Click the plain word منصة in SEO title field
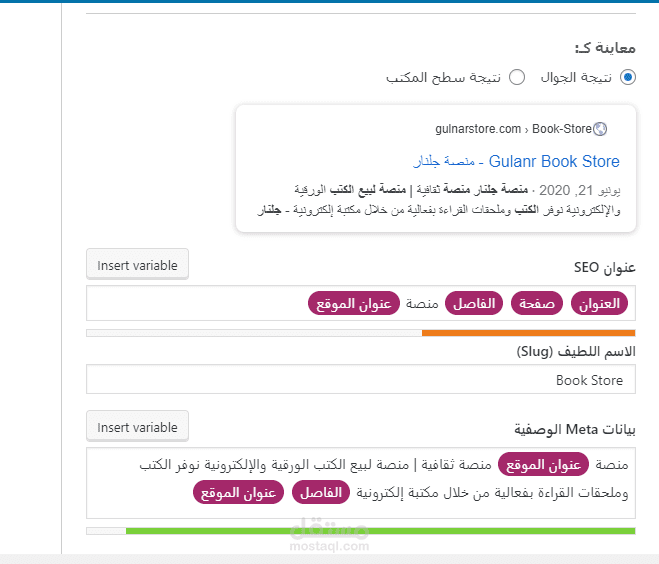 (x=422, y=303)
